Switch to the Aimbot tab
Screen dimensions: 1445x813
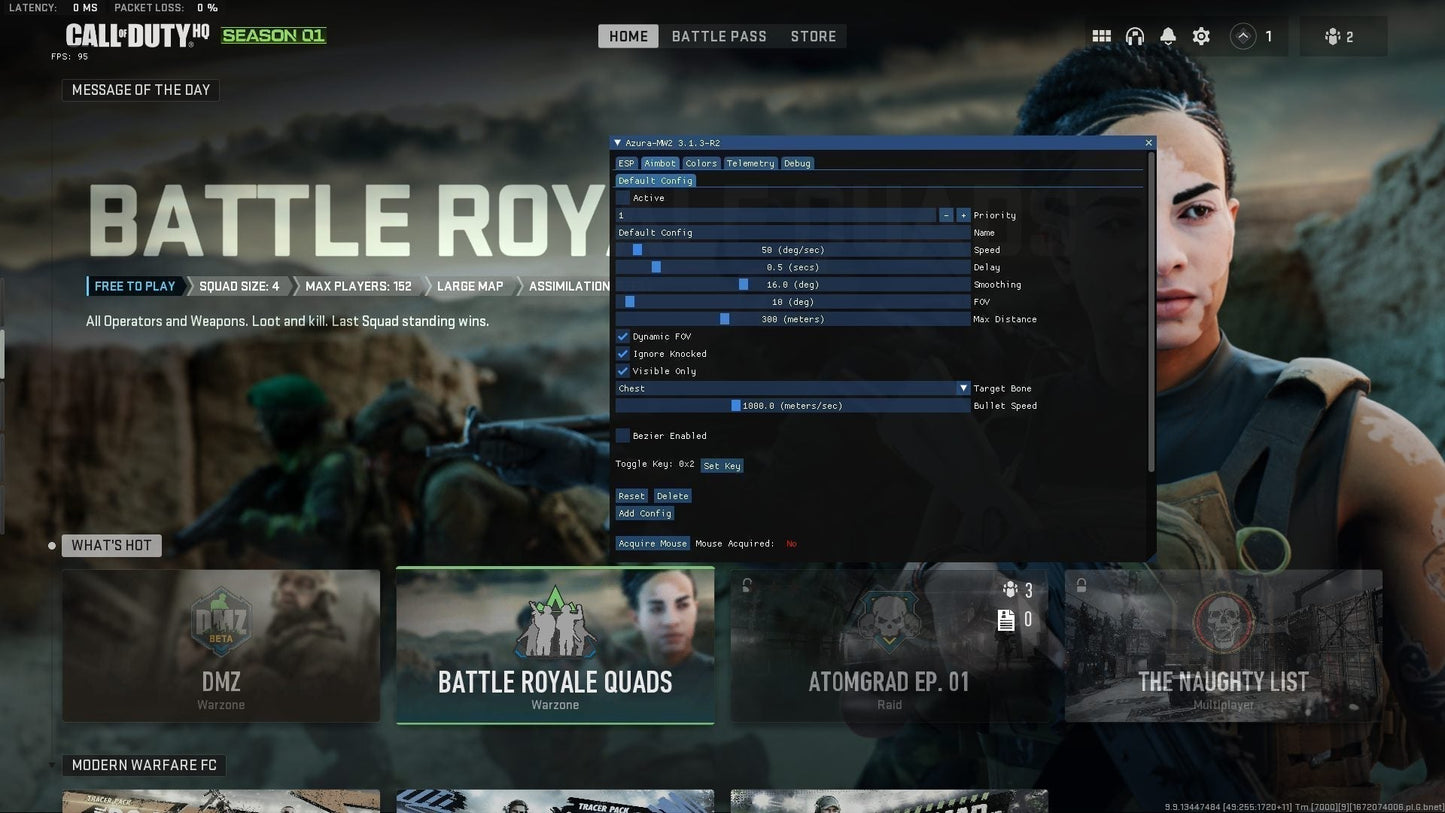[x=660, y=163]
